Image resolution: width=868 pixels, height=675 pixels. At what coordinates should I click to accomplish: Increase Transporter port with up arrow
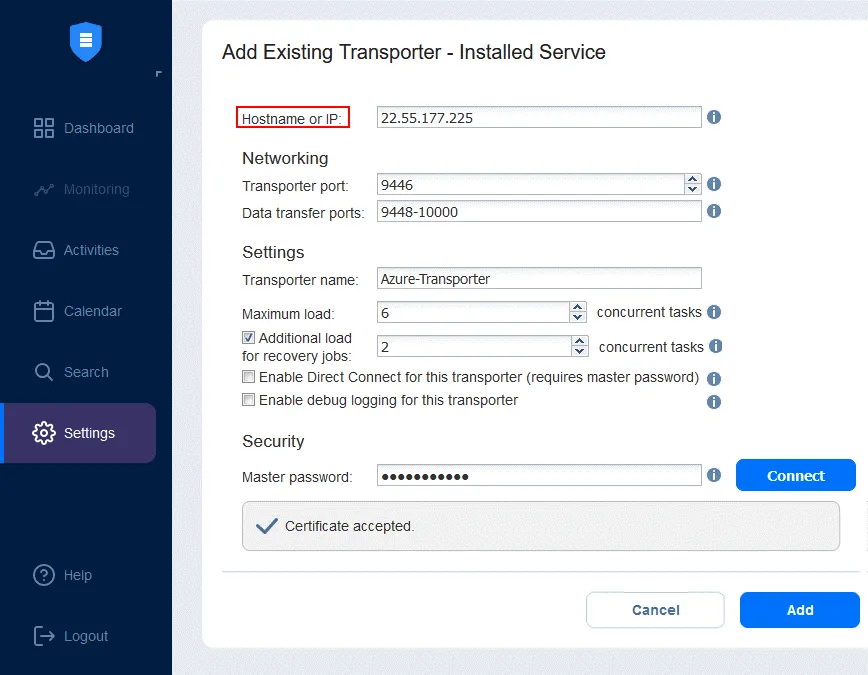(693, 179)
